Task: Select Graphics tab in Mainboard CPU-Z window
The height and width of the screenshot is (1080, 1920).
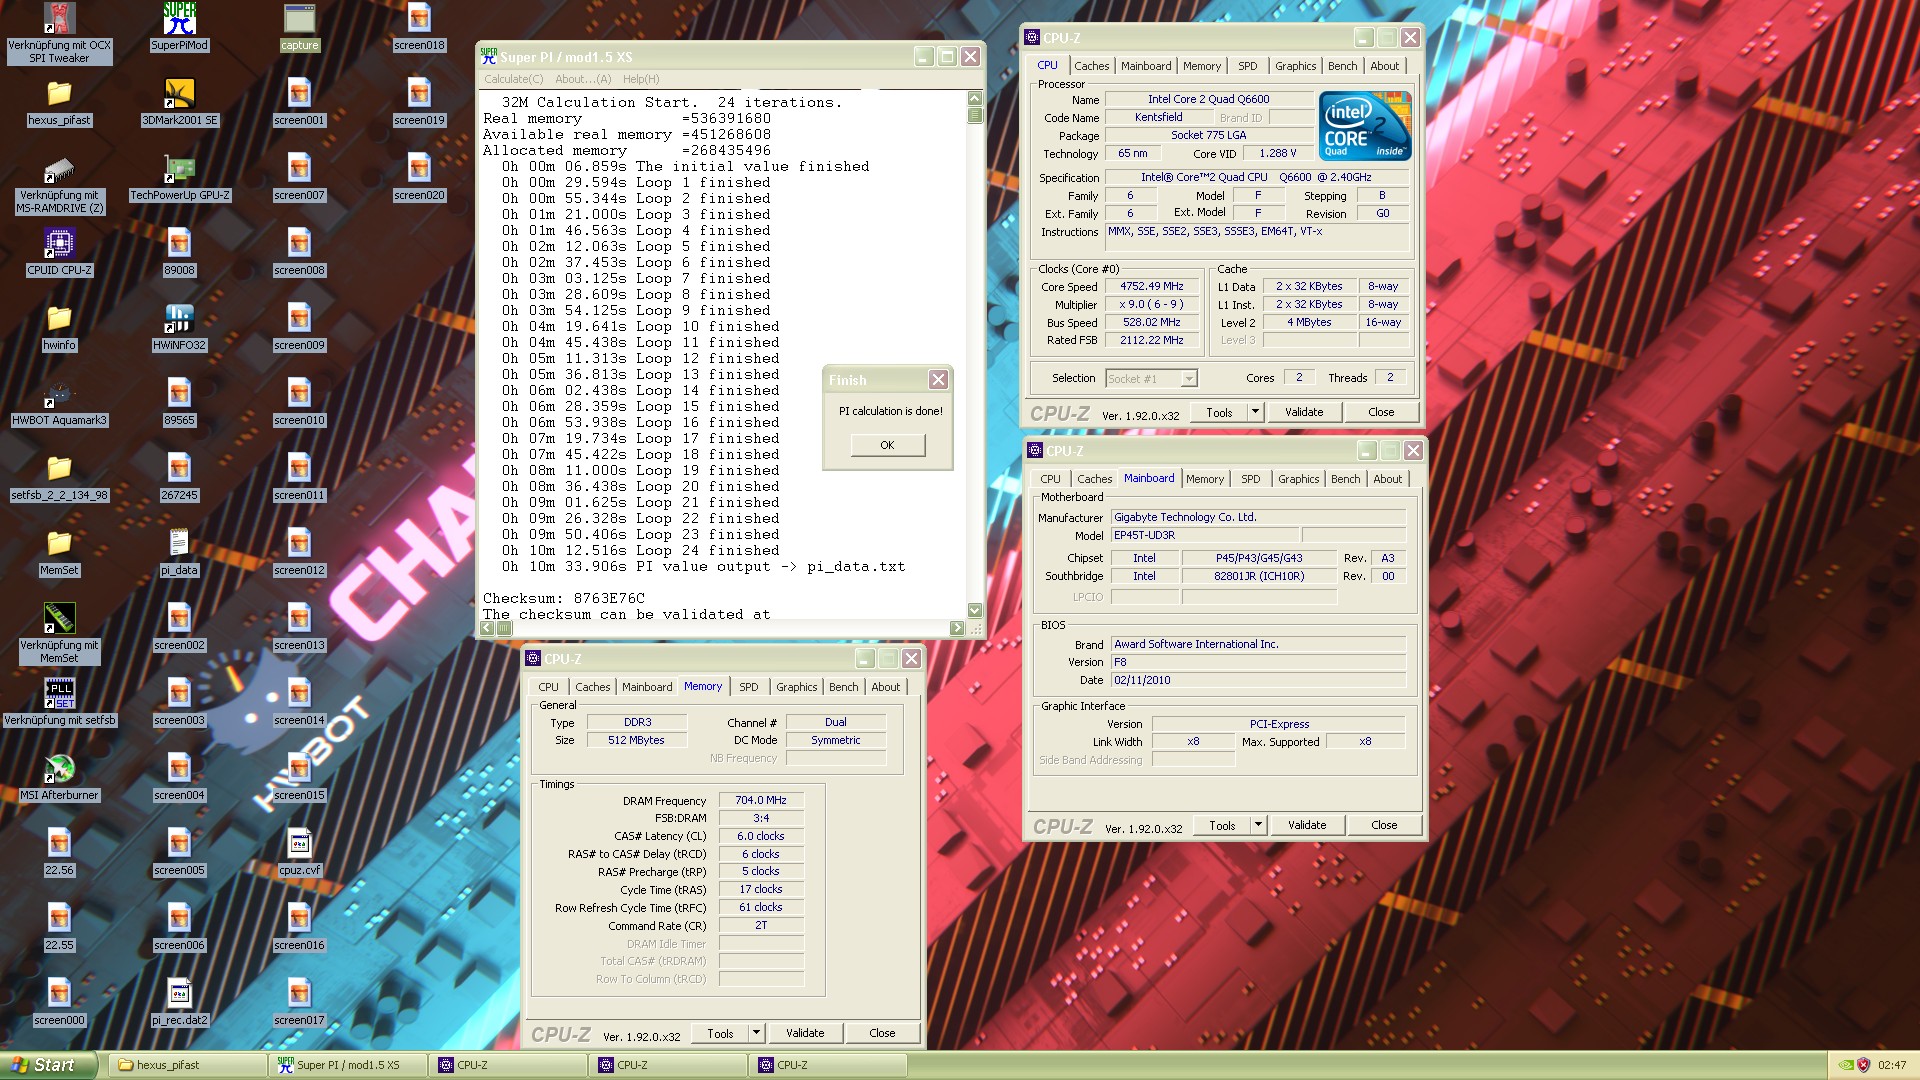Action: pos(1298,479)
